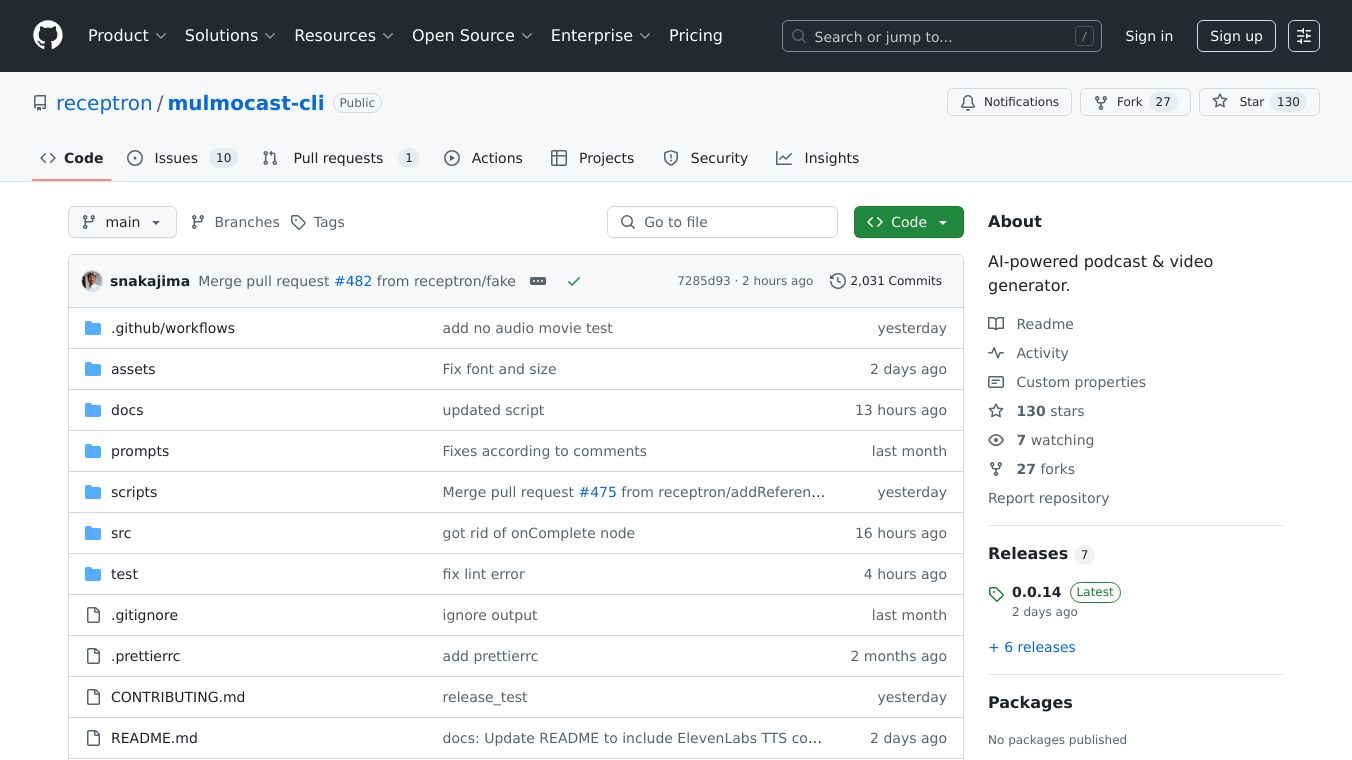The height and width of the screenshot is (760, 1352).
Task: Click the commit history clock icon
Action: (x=837, y=281)
